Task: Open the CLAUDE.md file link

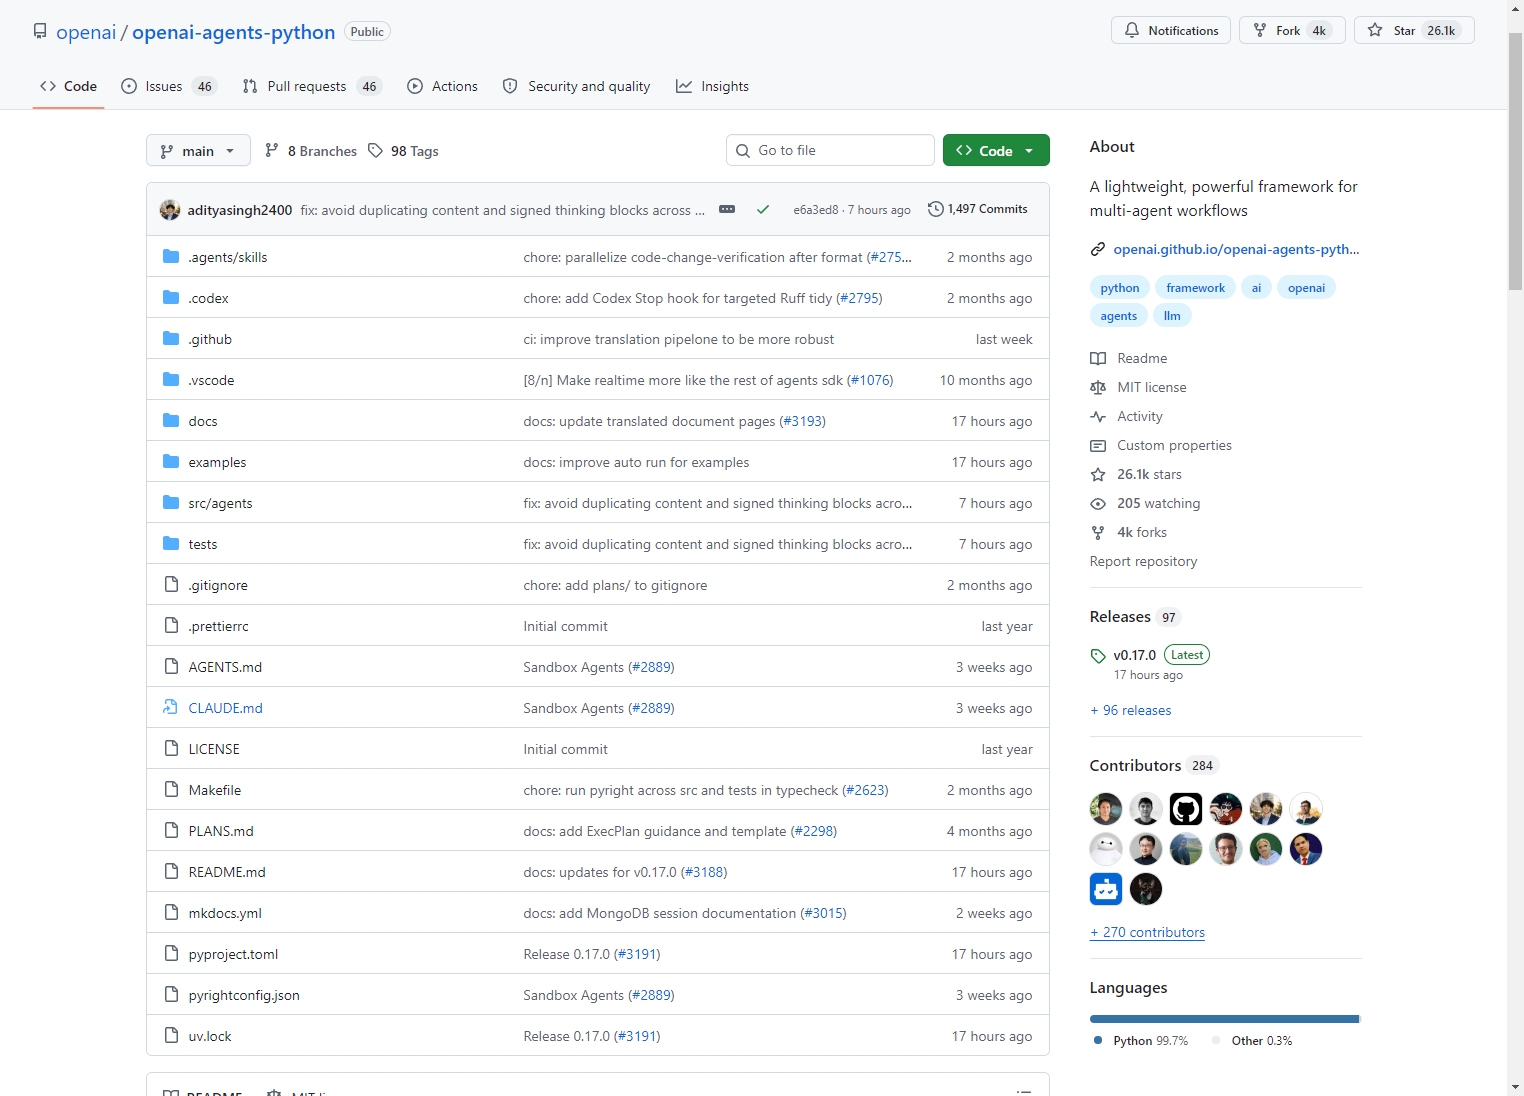Action: pyautogui.click(x=225, y=708)
